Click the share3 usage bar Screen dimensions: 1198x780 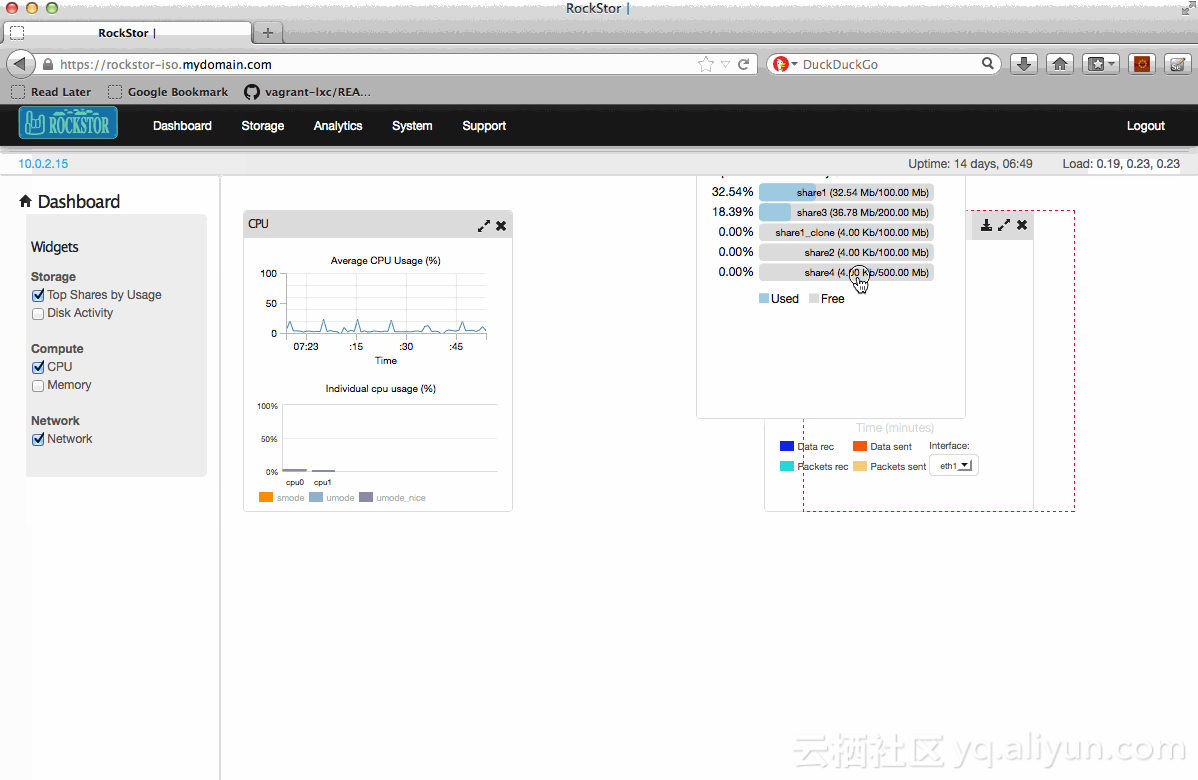click(x=846, y=212)
